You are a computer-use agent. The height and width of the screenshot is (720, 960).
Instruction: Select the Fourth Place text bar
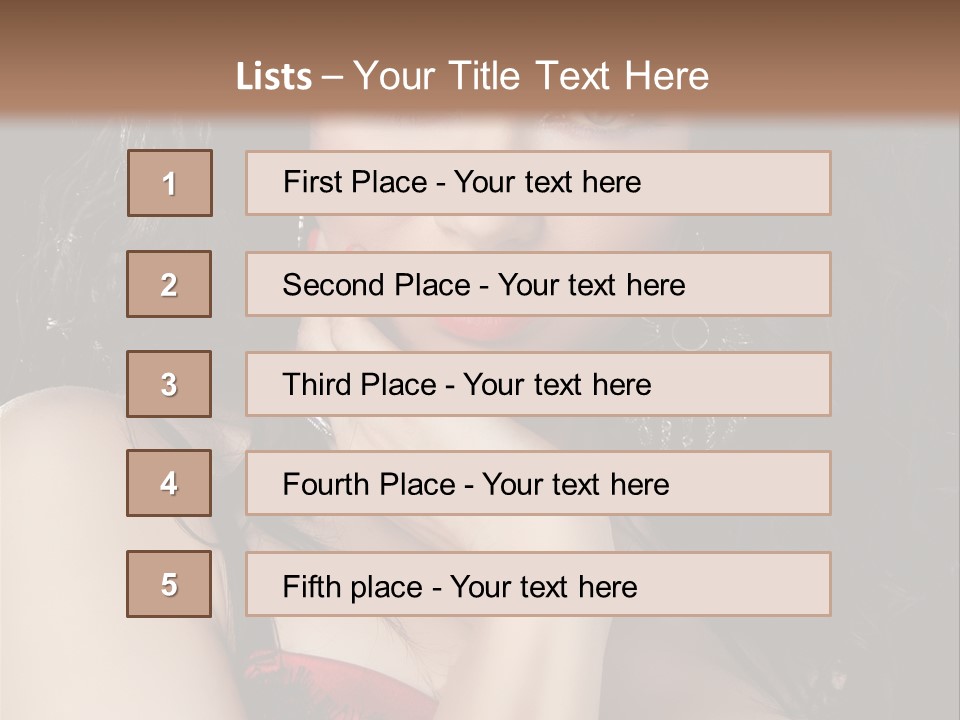(538, 483)
